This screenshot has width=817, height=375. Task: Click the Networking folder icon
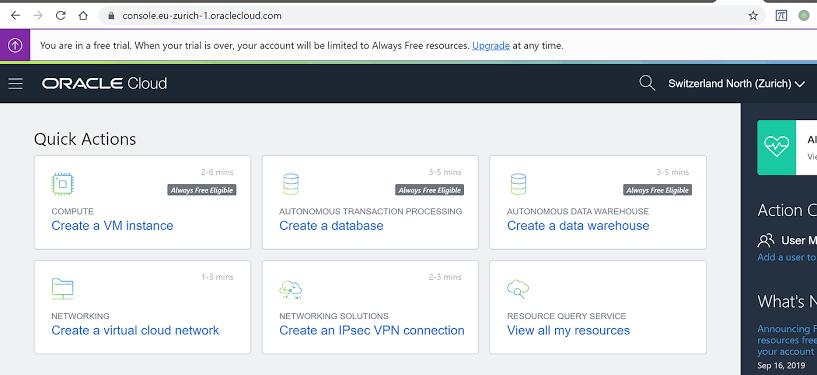[x=63, y=289]
